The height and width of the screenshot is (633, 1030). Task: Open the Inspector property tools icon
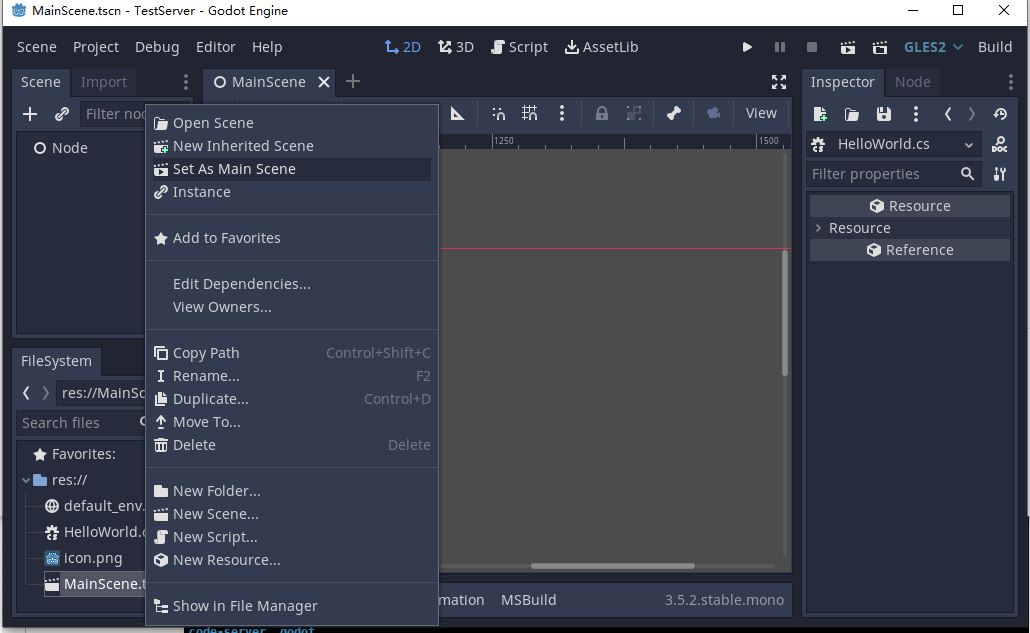click(999, 174)
